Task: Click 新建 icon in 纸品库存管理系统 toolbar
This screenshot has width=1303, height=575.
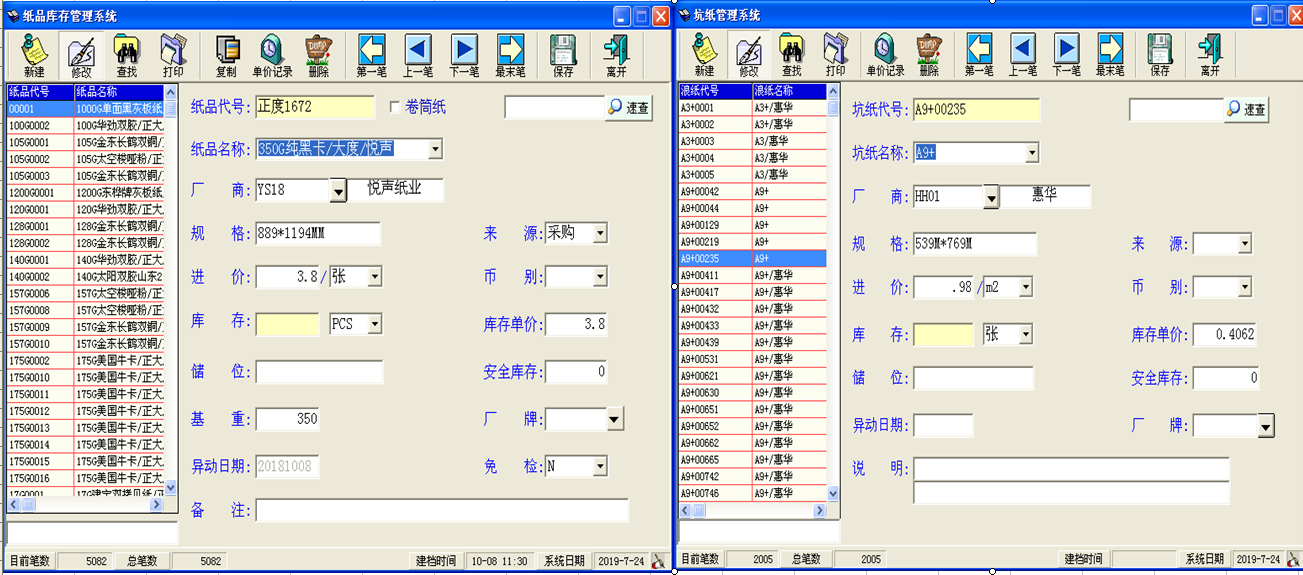Action: tap(34, 53)
